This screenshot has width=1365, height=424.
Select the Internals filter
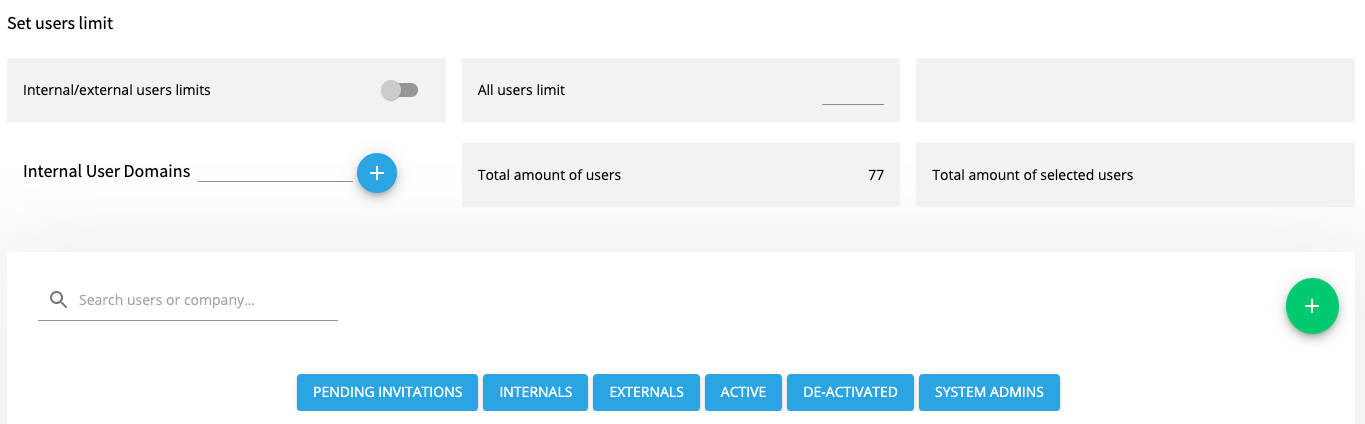[x=536, y=392]
